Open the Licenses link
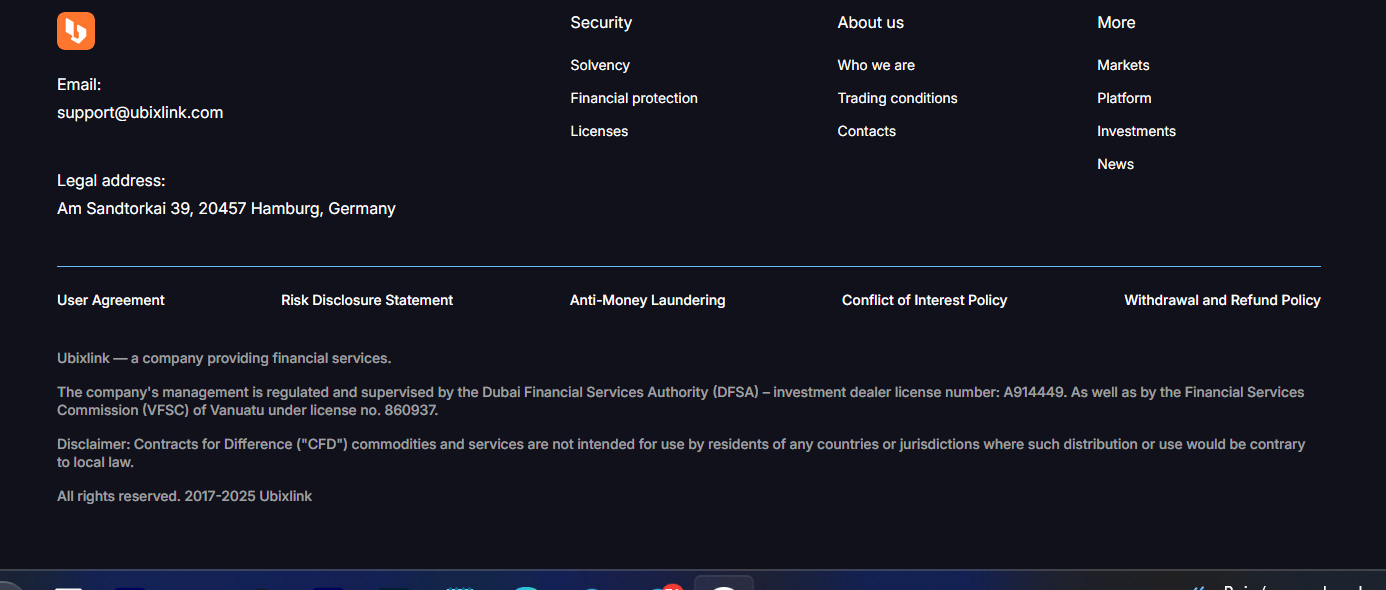 click(599, 131)
